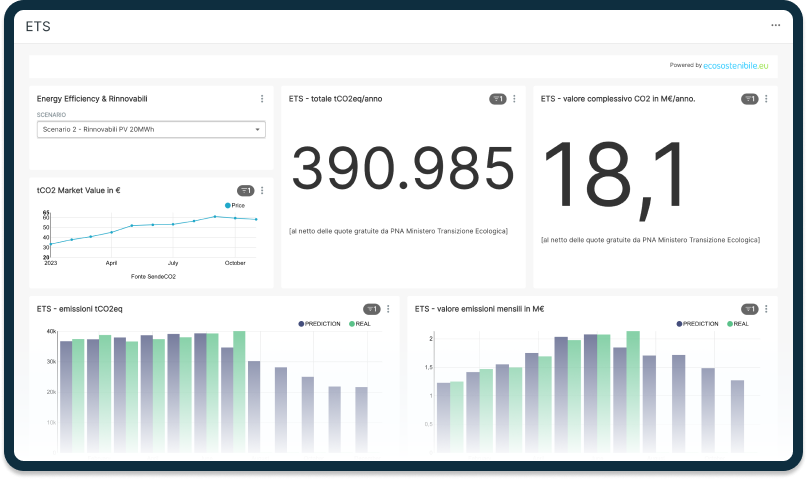The height and width of the screenshot is (479, 807).
Task: Click the 390.985 total emissions figure
Action: [x=402, y=168]
